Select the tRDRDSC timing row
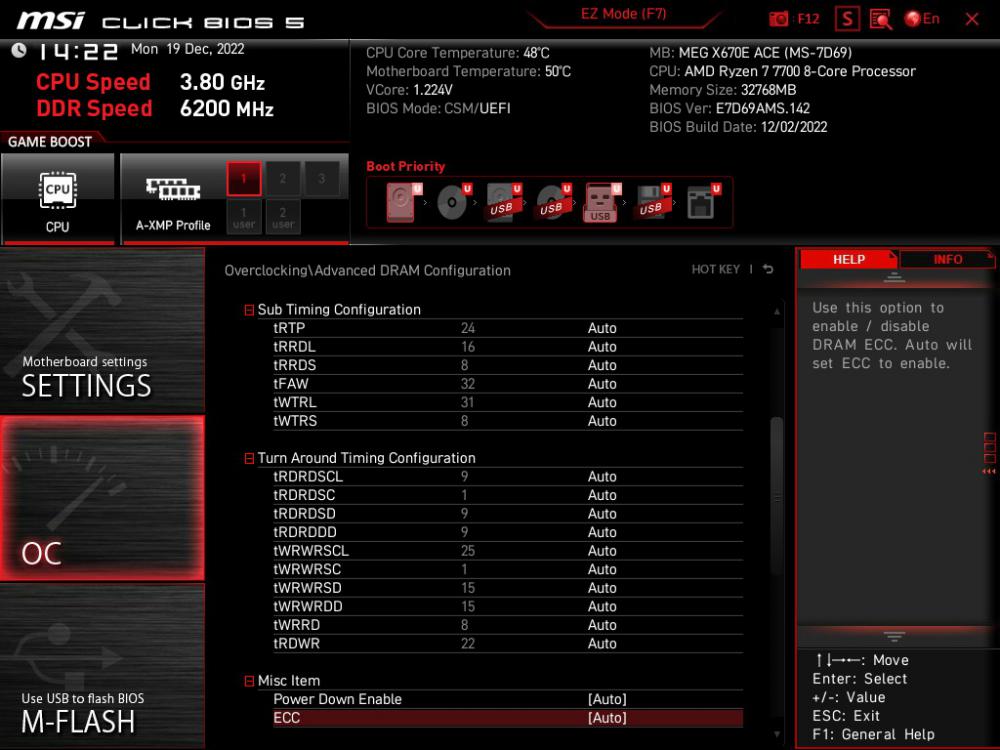Screen dimensions: 1000x750 508,495
